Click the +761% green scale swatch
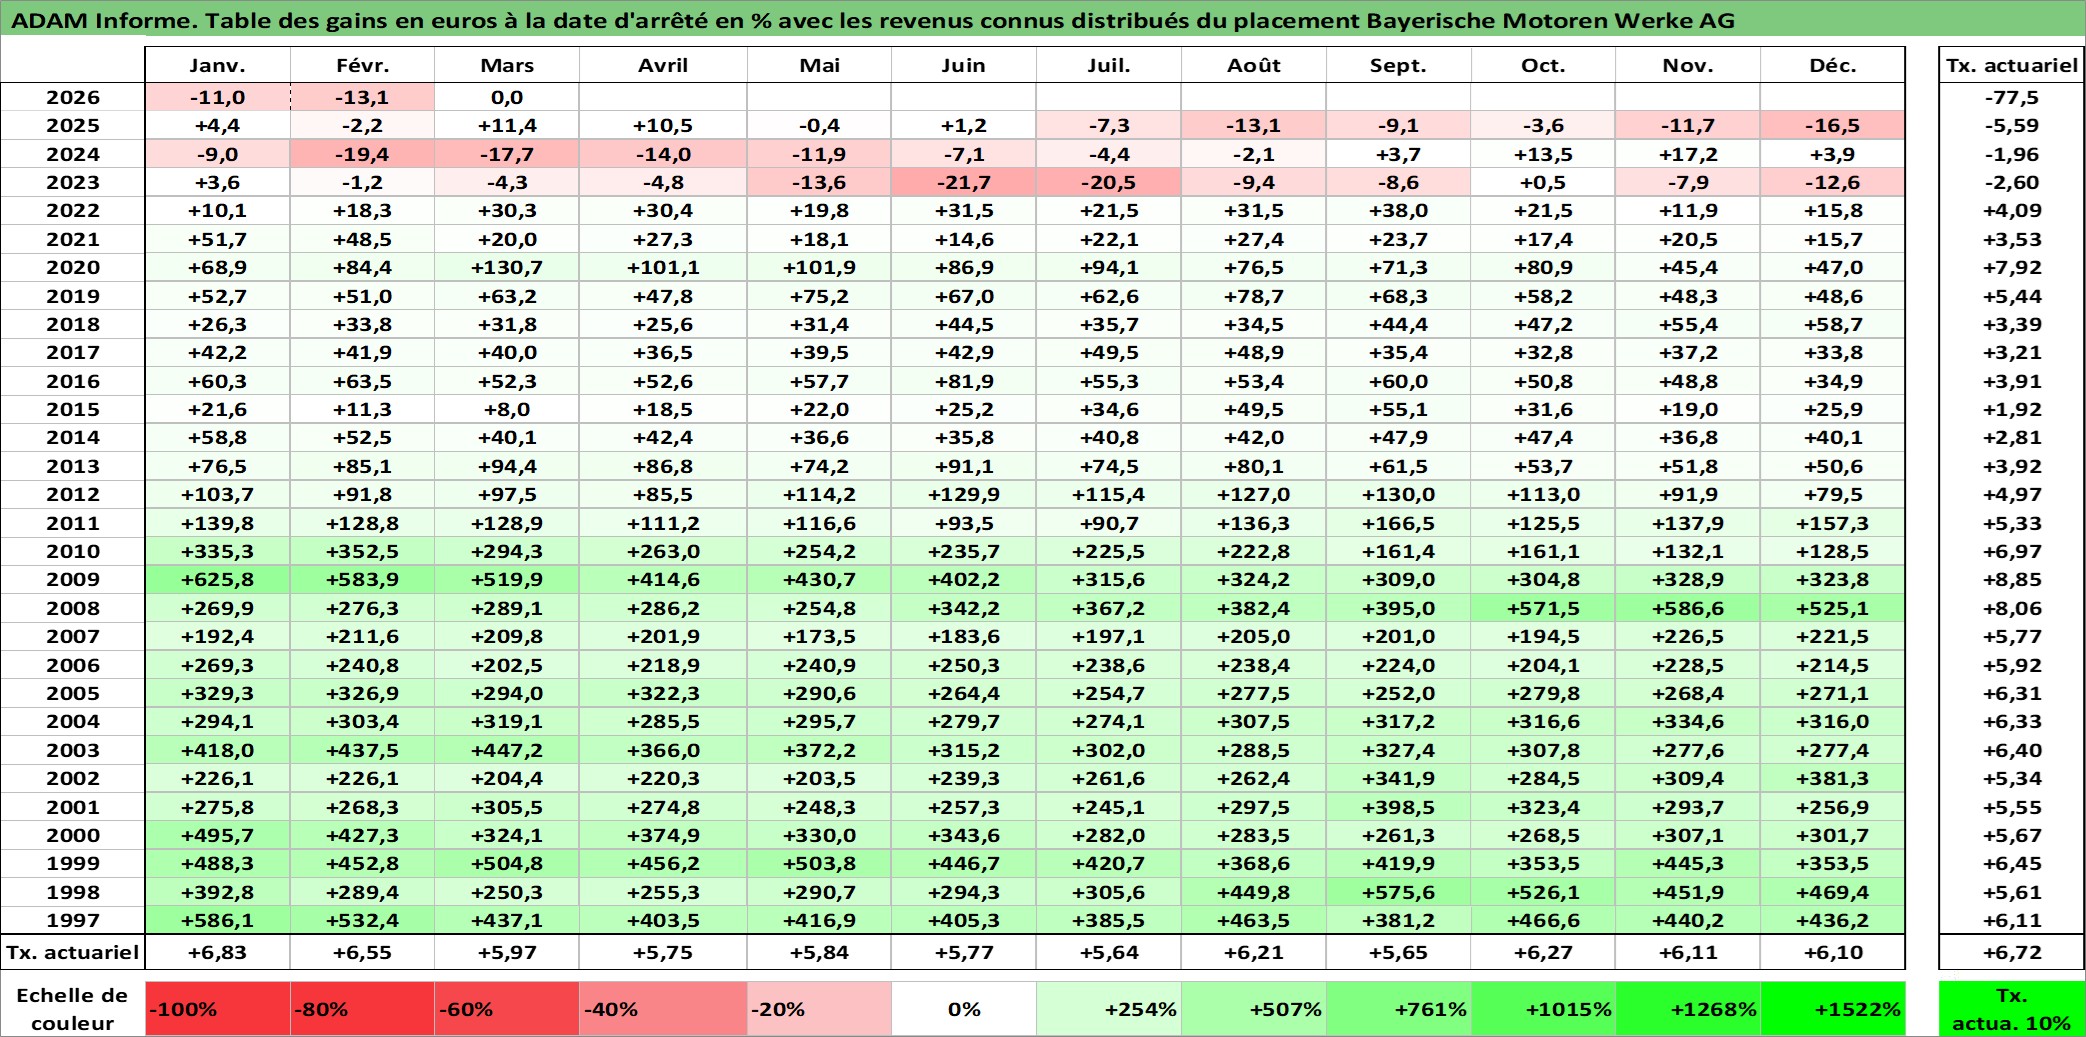Viewport: 2086px width, 1037px height. [x=1398, y=1008]
